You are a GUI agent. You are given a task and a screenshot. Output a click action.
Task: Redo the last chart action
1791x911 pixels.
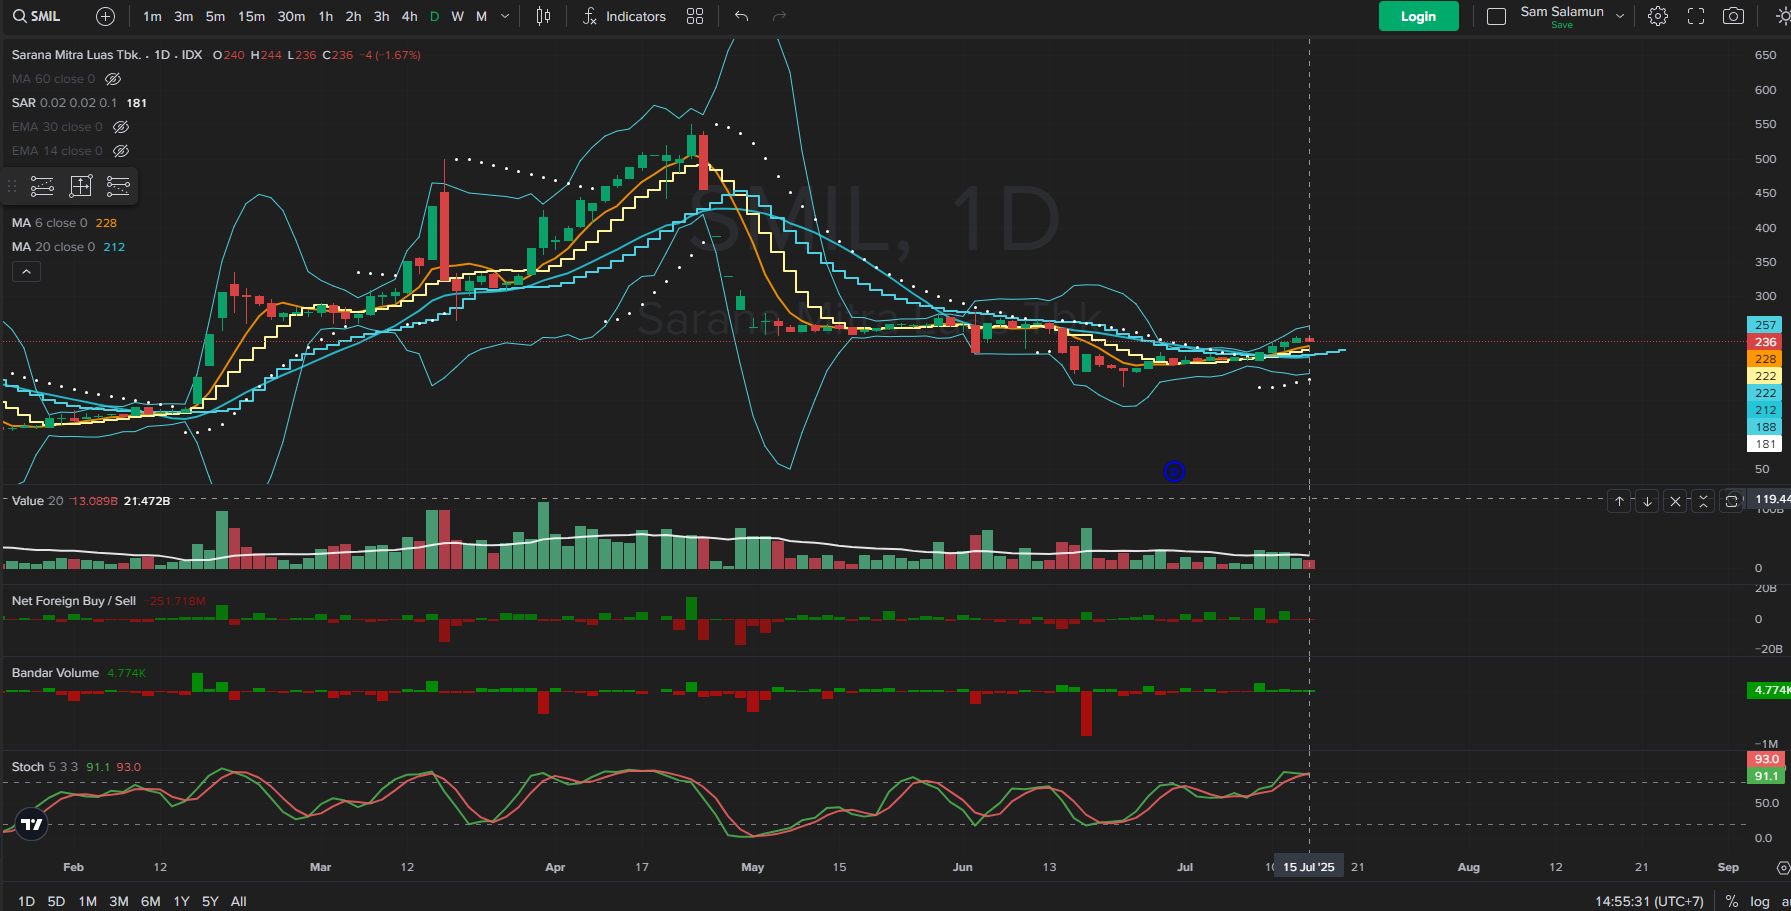779,16
